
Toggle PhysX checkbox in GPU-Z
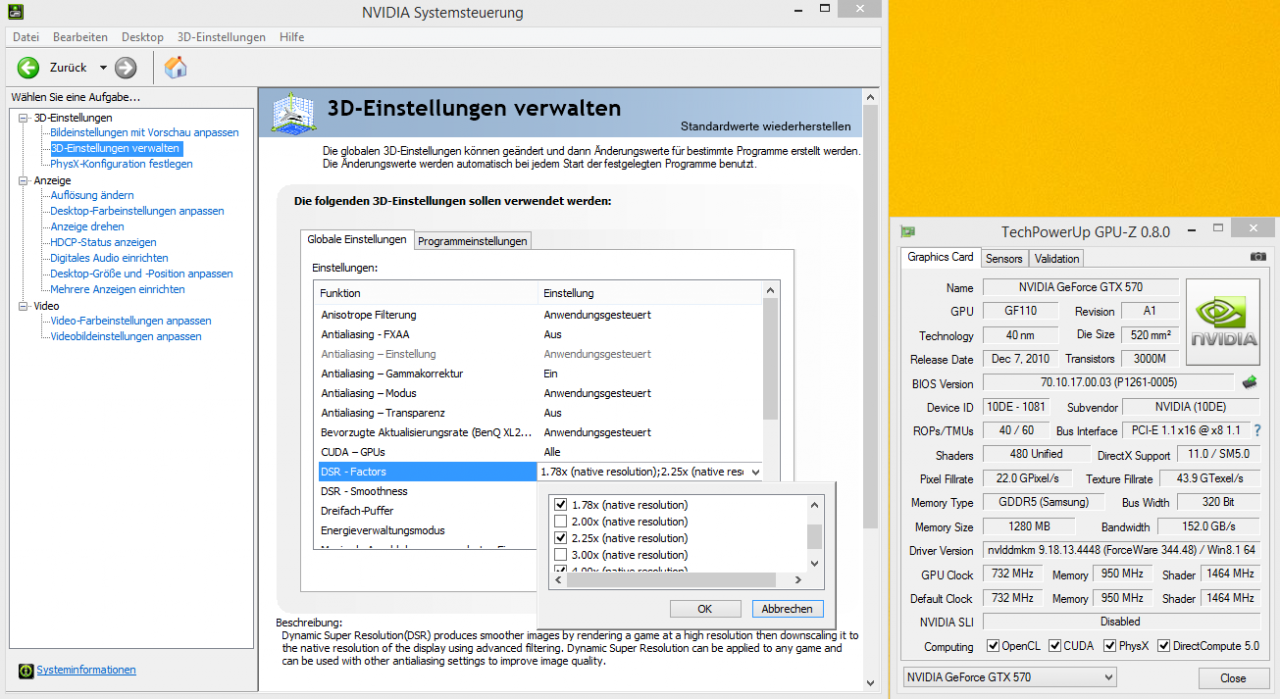(x=1110, y=646)
